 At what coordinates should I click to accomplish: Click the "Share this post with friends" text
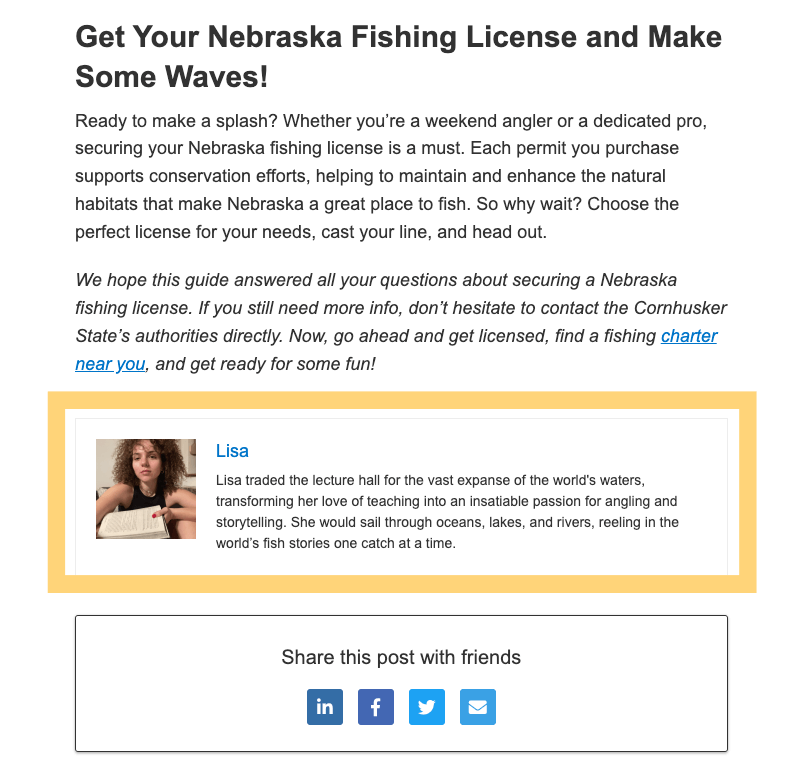coord(401,657)
